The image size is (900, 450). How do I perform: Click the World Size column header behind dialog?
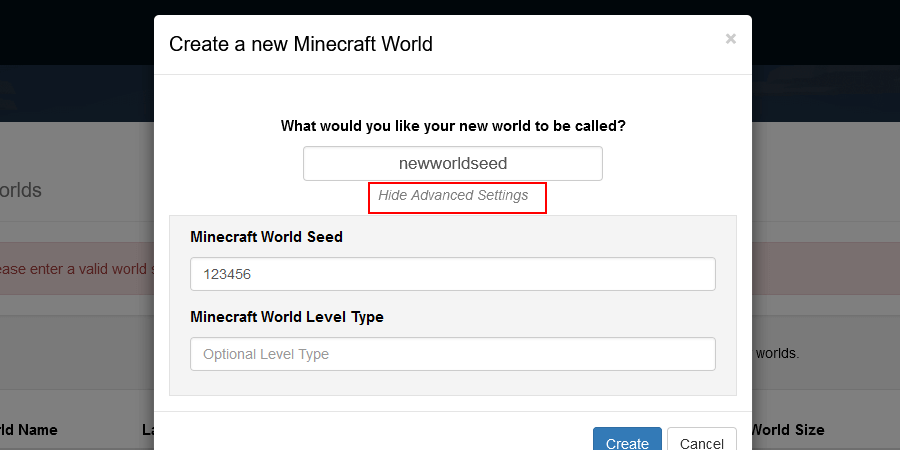pos(788,429)
